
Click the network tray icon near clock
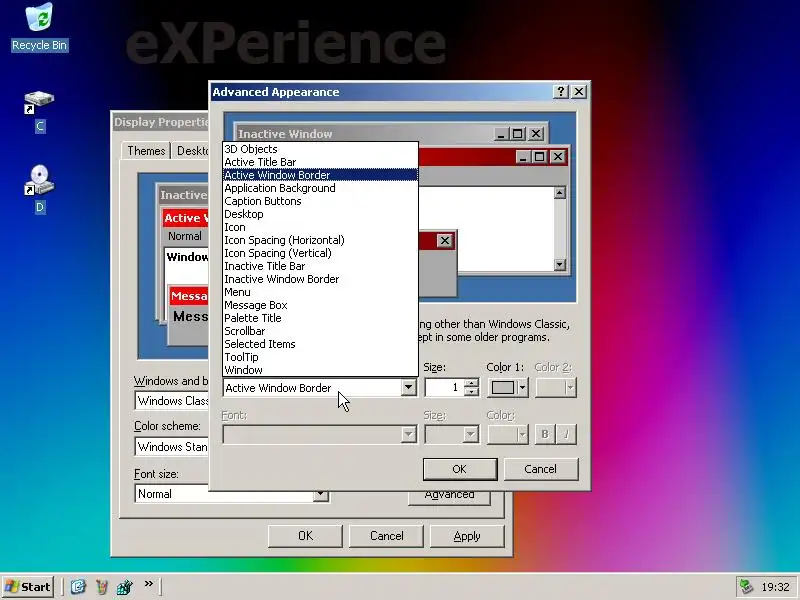[746, 587]
